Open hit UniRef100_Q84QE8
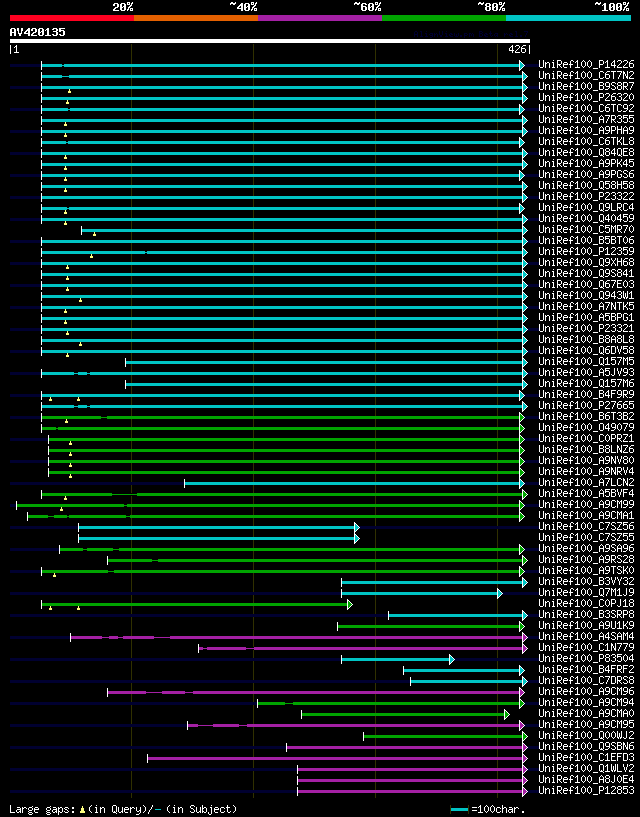Viewport: 640px width, 817px height. click(586, 153)
